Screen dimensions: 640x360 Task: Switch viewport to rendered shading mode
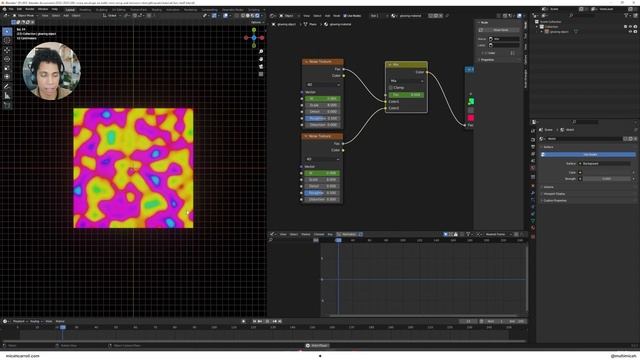click(257, 16)
